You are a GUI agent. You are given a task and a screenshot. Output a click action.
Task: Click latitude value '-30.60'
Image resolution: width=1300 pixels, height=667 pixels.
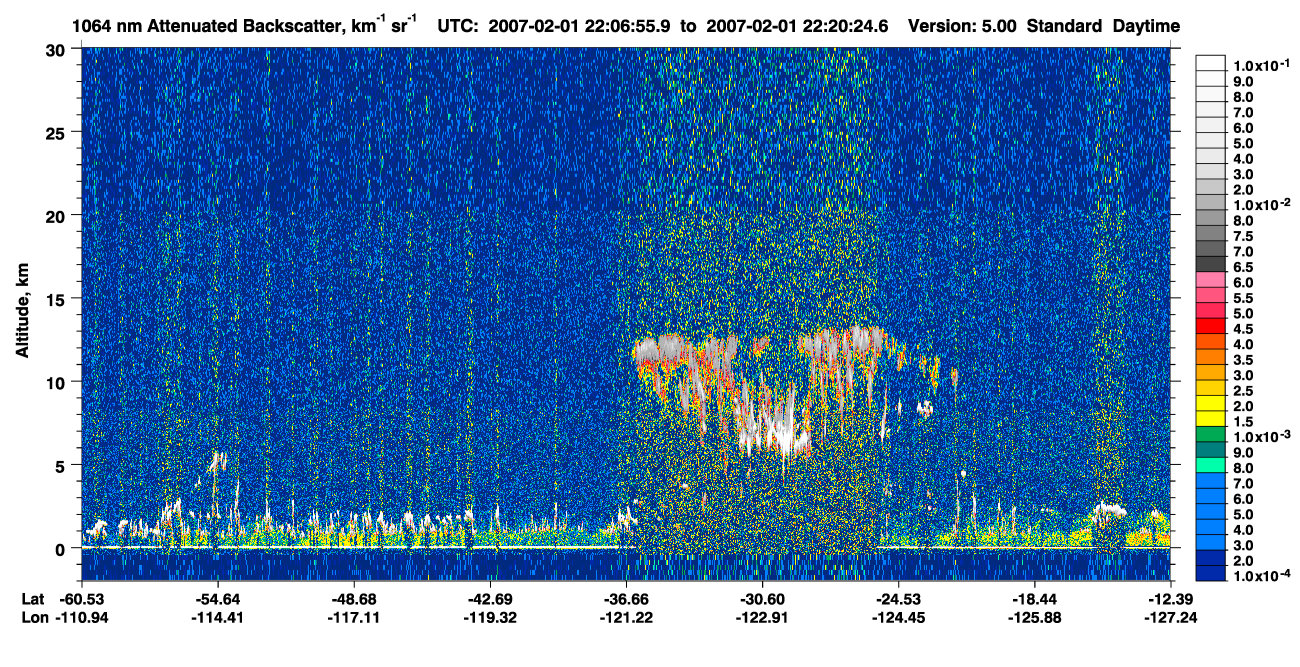coord(762,598)
